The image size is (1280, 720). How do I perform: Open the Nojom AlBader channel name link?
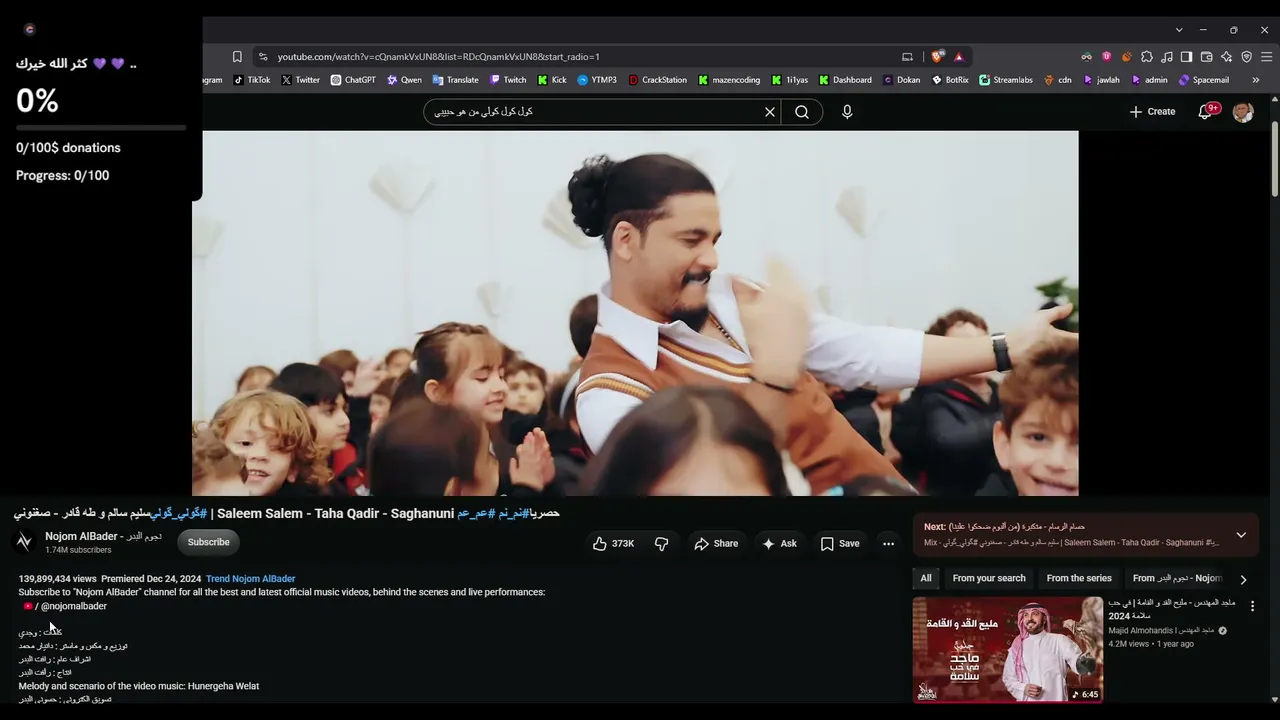[x=103, y=536]
